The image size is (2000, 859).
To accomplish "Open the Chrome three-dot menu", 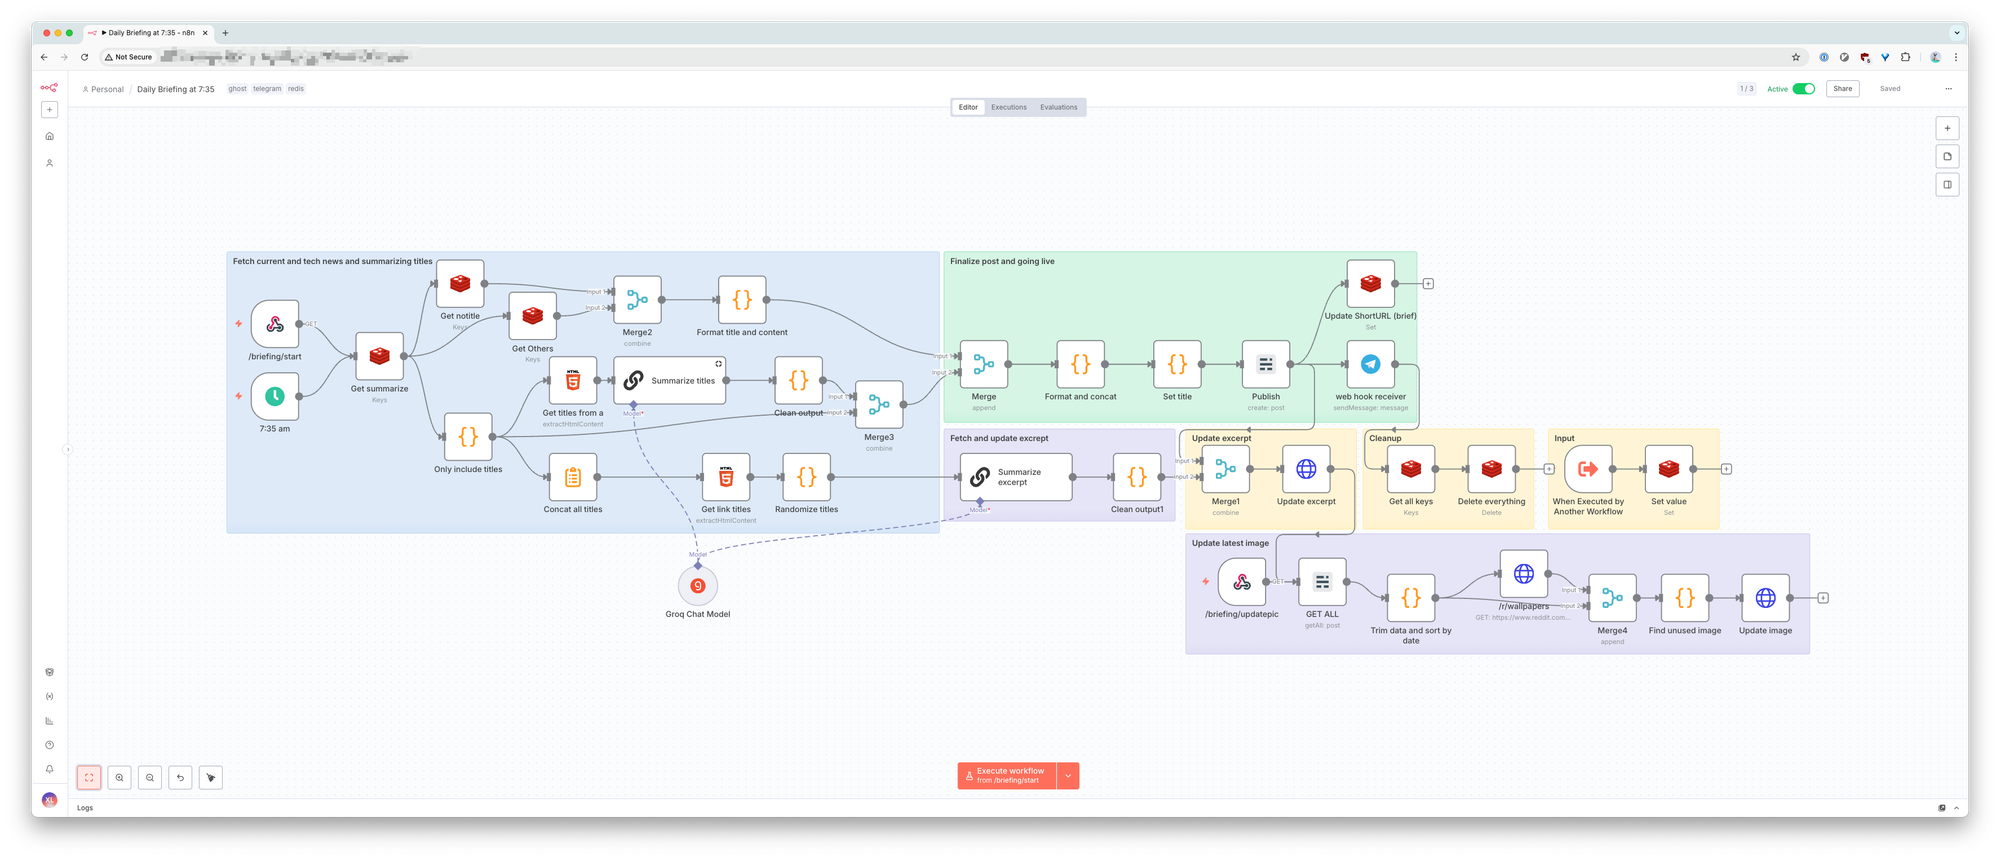I will click(1956, 57).
